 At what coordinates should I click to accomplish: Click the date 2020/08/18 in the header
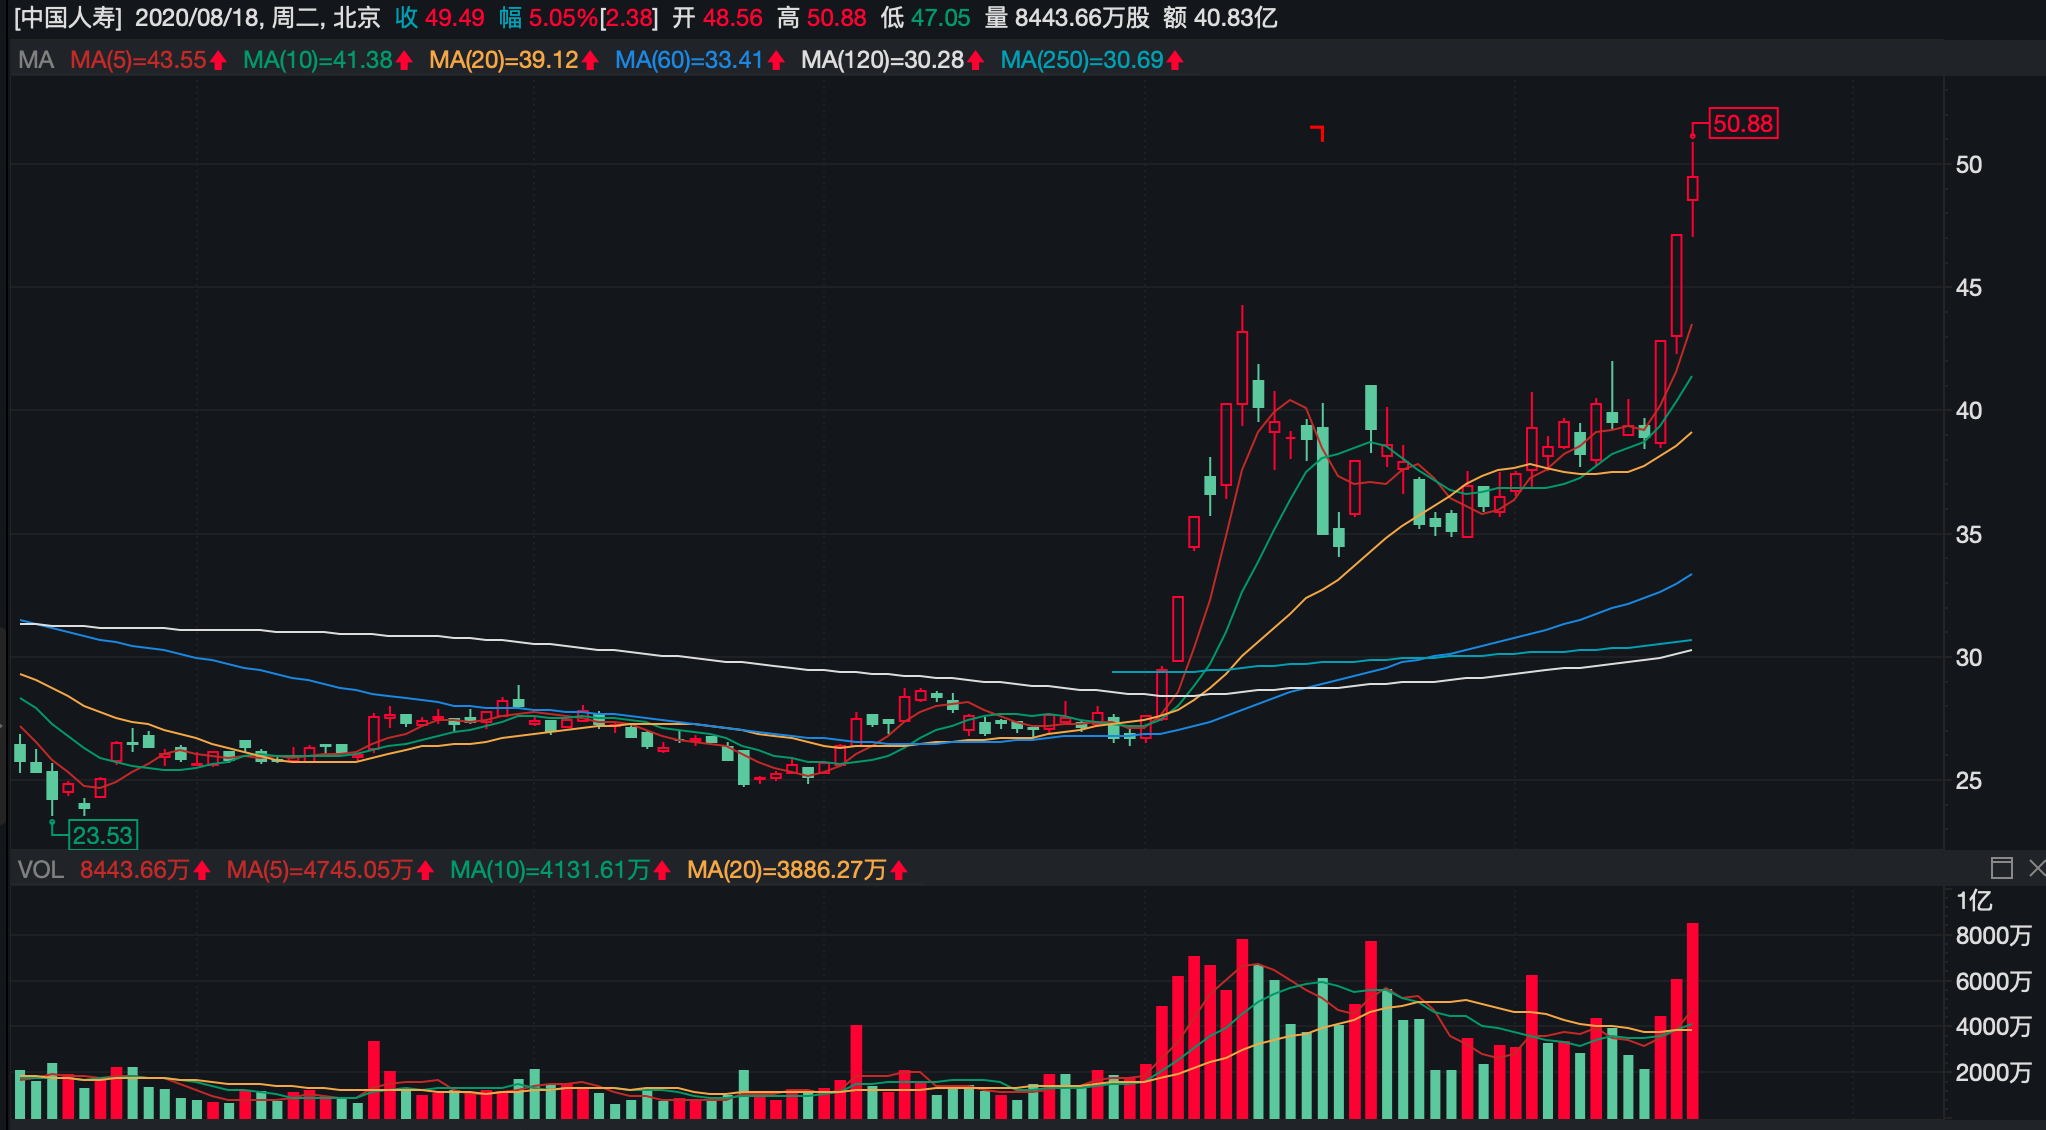[195, 17]
